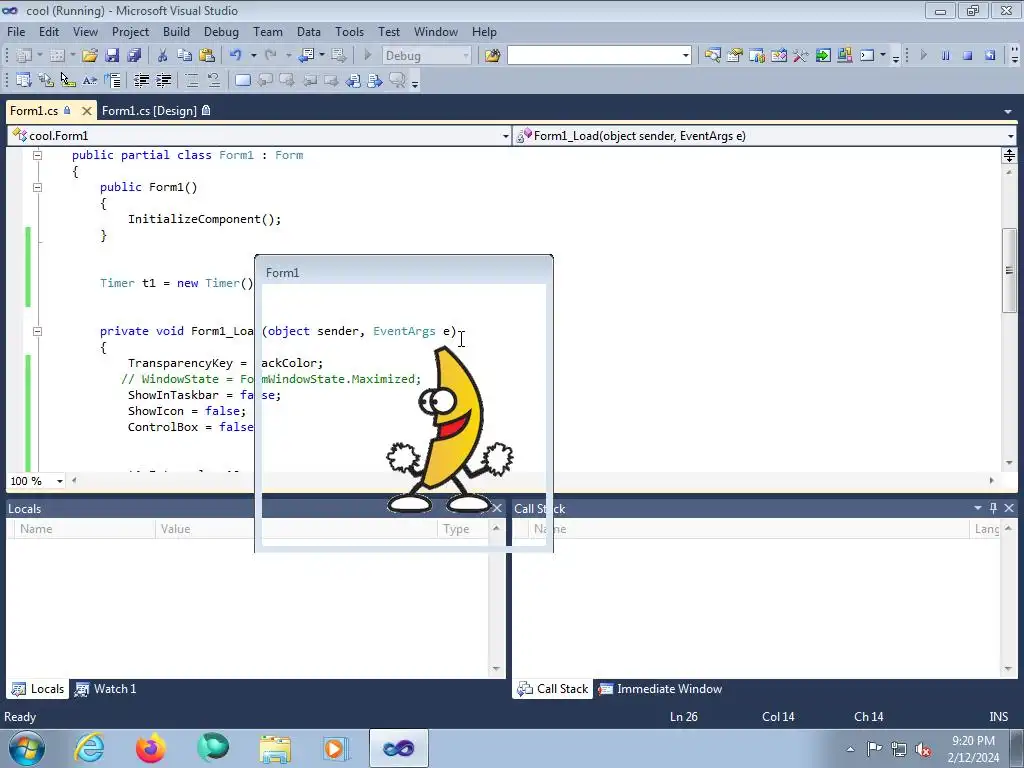Image resolution: width=1024 pixels, height=768 pixels.
Task: Switch to the Immediate Window tab
Action: [660, 689]
